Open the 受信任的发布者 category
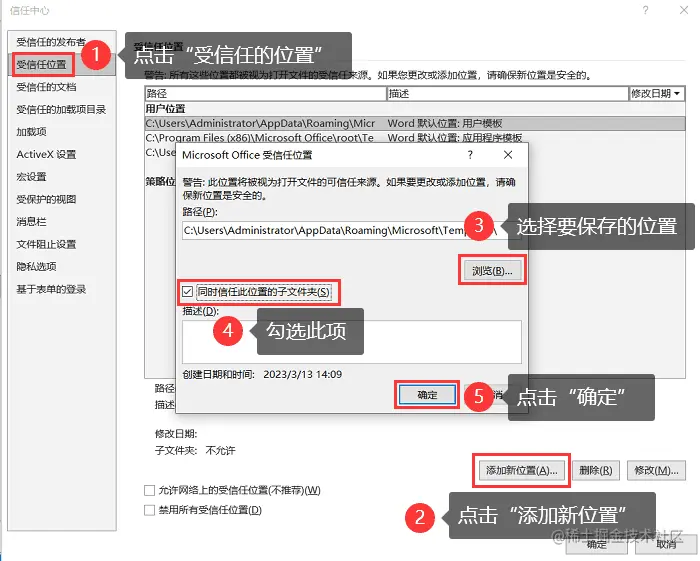Viewport: 700px width, 561px height. (x=50, y=42)
